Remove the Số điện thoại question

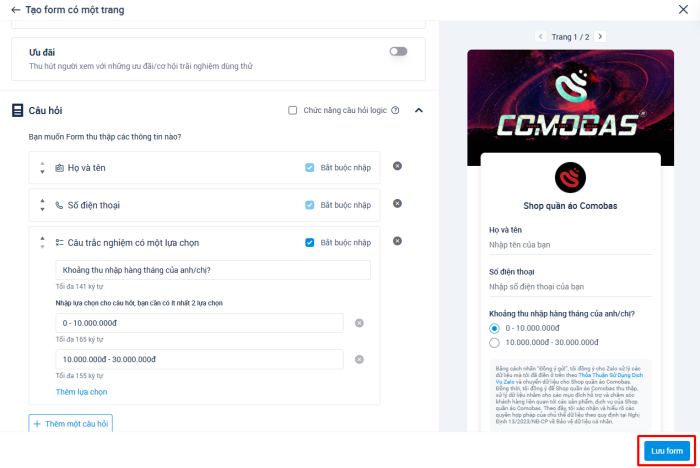click(x=397, y=204)
